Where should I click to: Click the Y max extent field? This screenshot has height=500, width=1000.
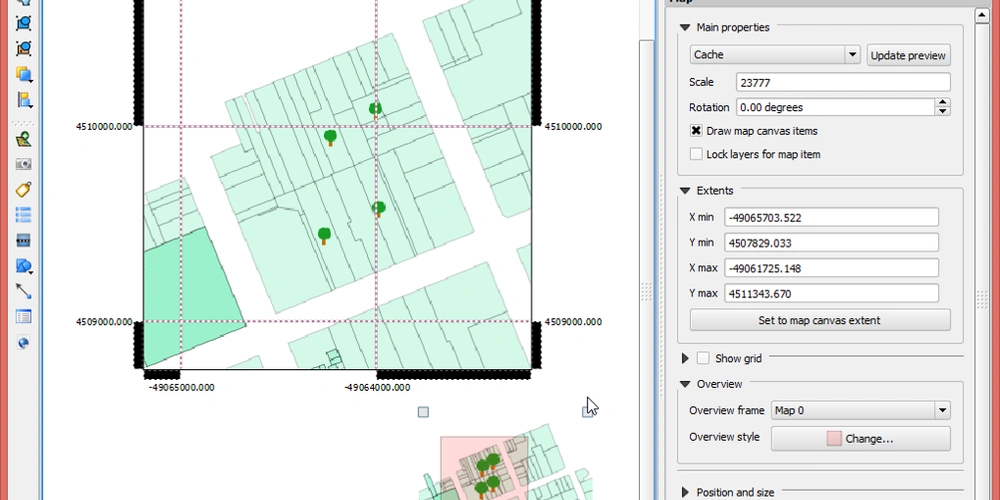[831, 294]
